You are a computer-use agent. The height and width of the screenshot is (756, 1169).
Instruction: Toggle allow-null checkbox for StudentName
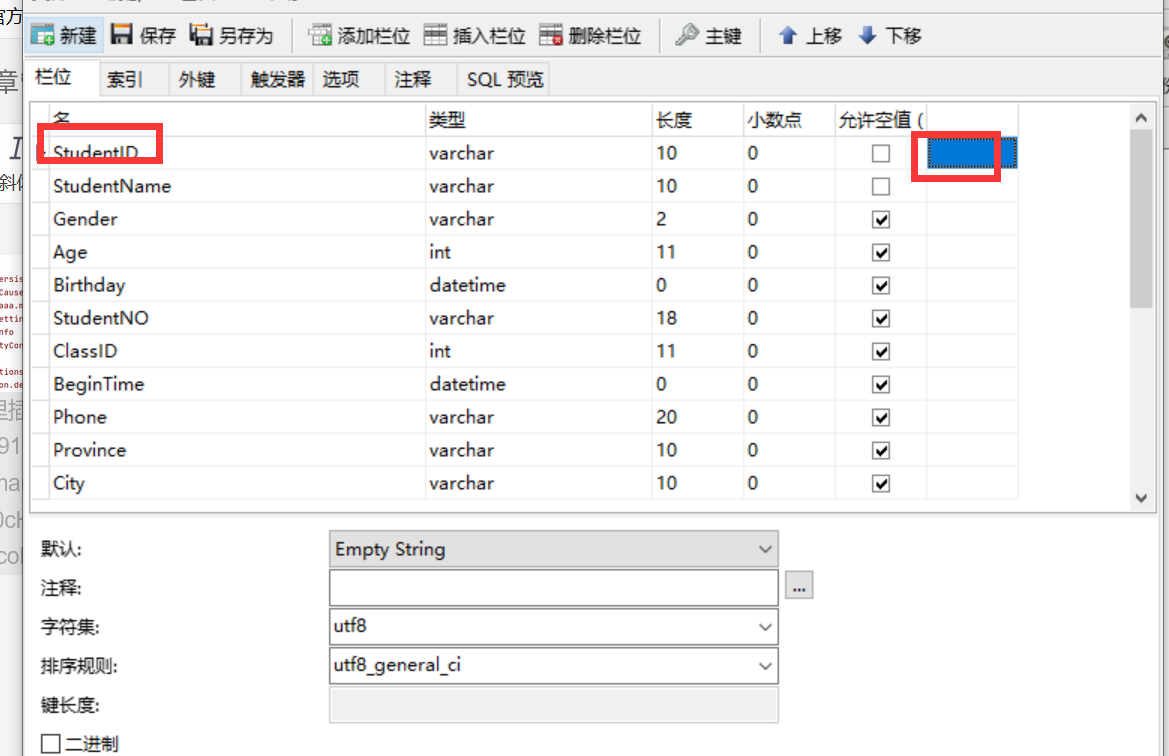[880, 186]
